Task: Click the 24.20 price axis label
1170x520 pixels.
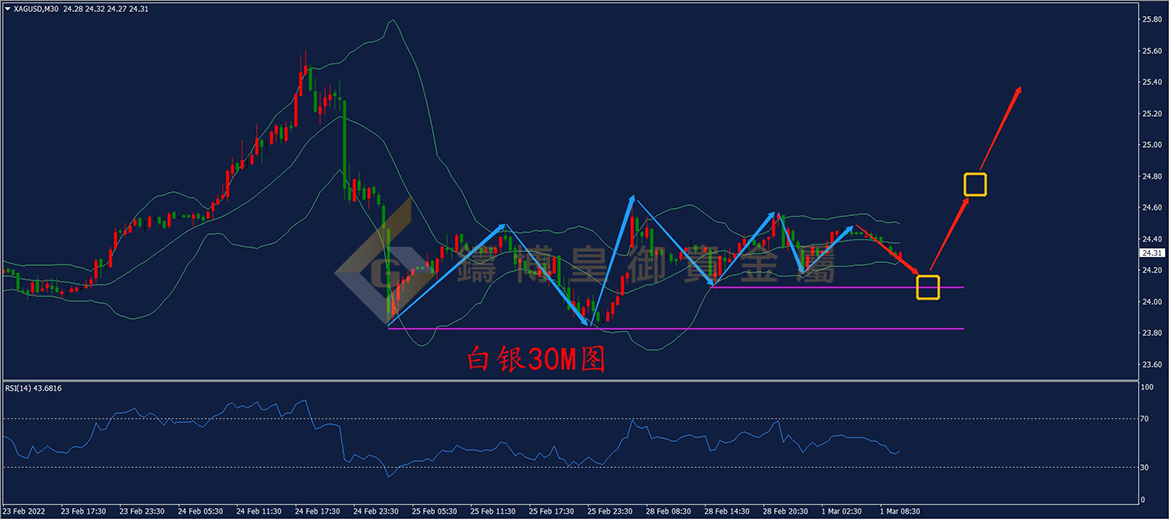Action: click(1150, 270)
